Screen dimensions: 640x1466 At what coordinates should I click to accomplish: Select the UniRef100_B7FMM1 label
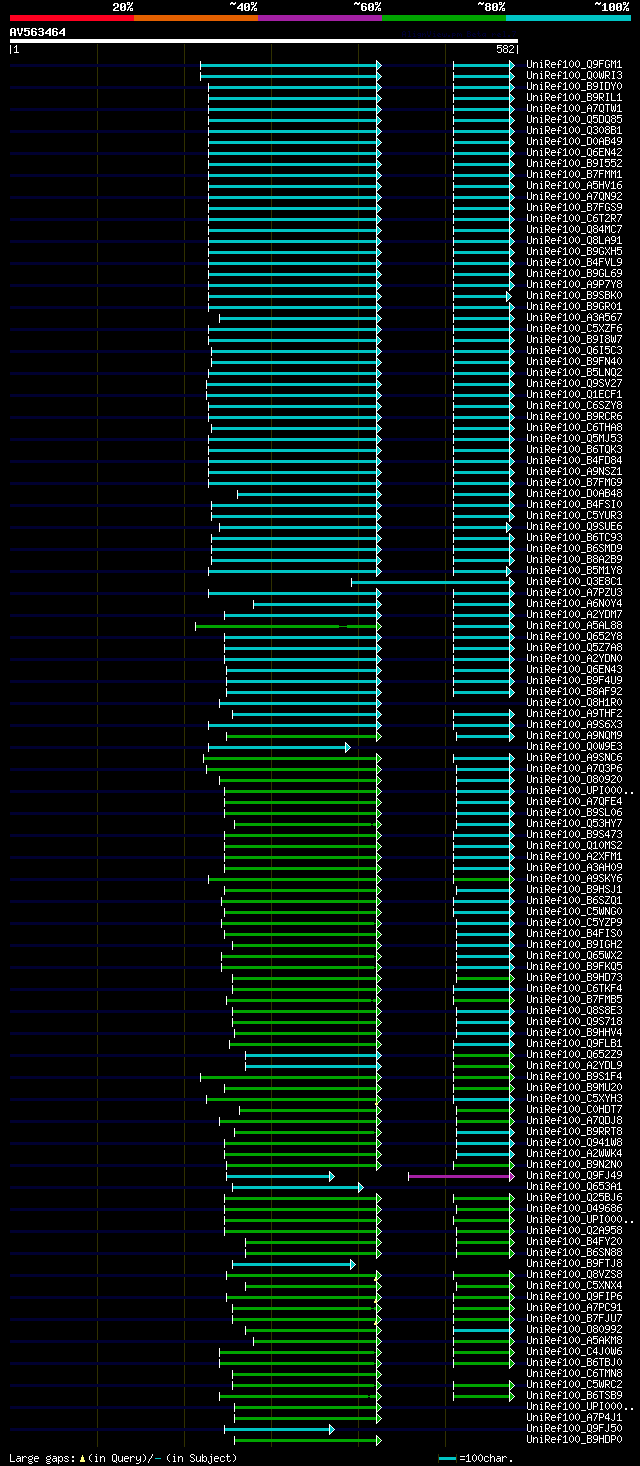click(x=574, y=175)
